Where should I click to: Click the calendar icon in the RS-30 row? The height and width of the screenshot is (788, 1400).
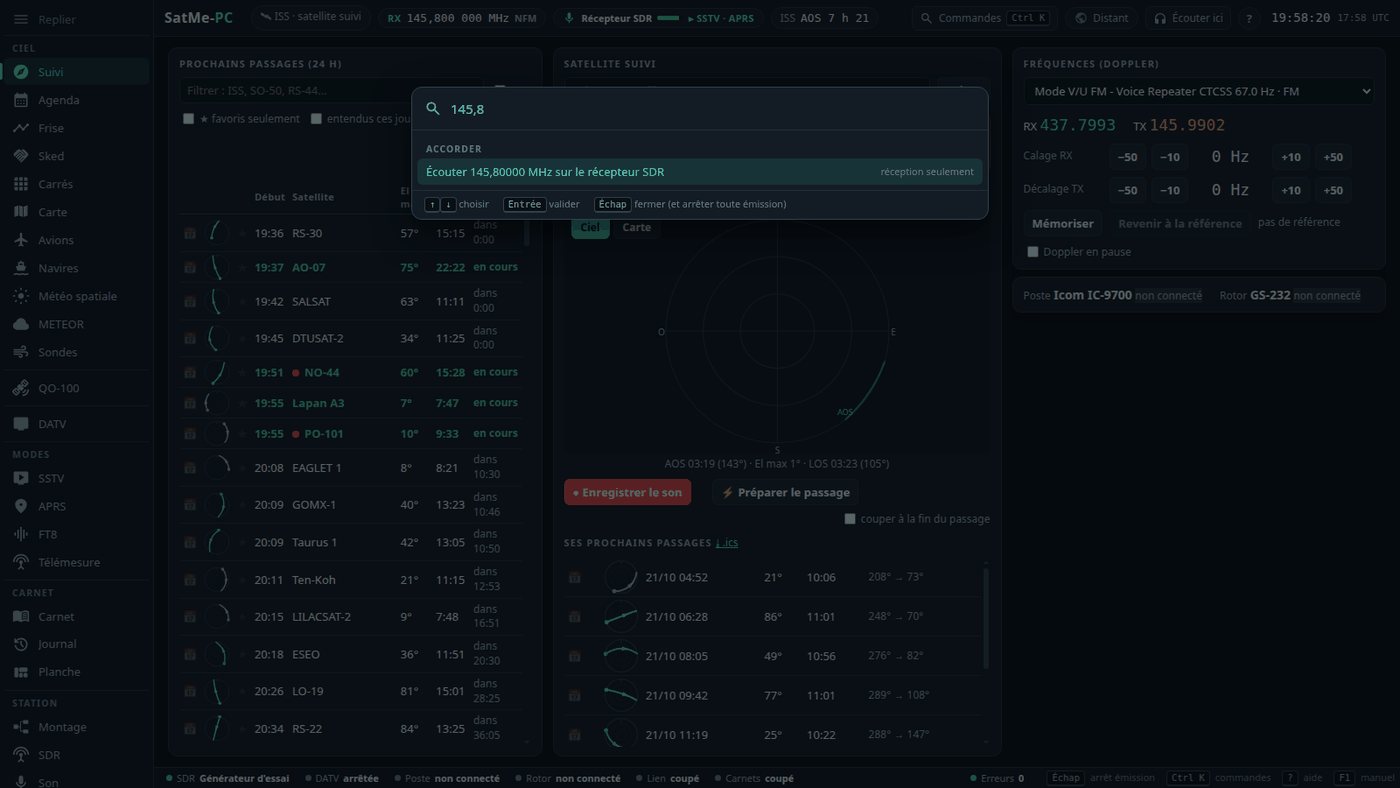190,233
